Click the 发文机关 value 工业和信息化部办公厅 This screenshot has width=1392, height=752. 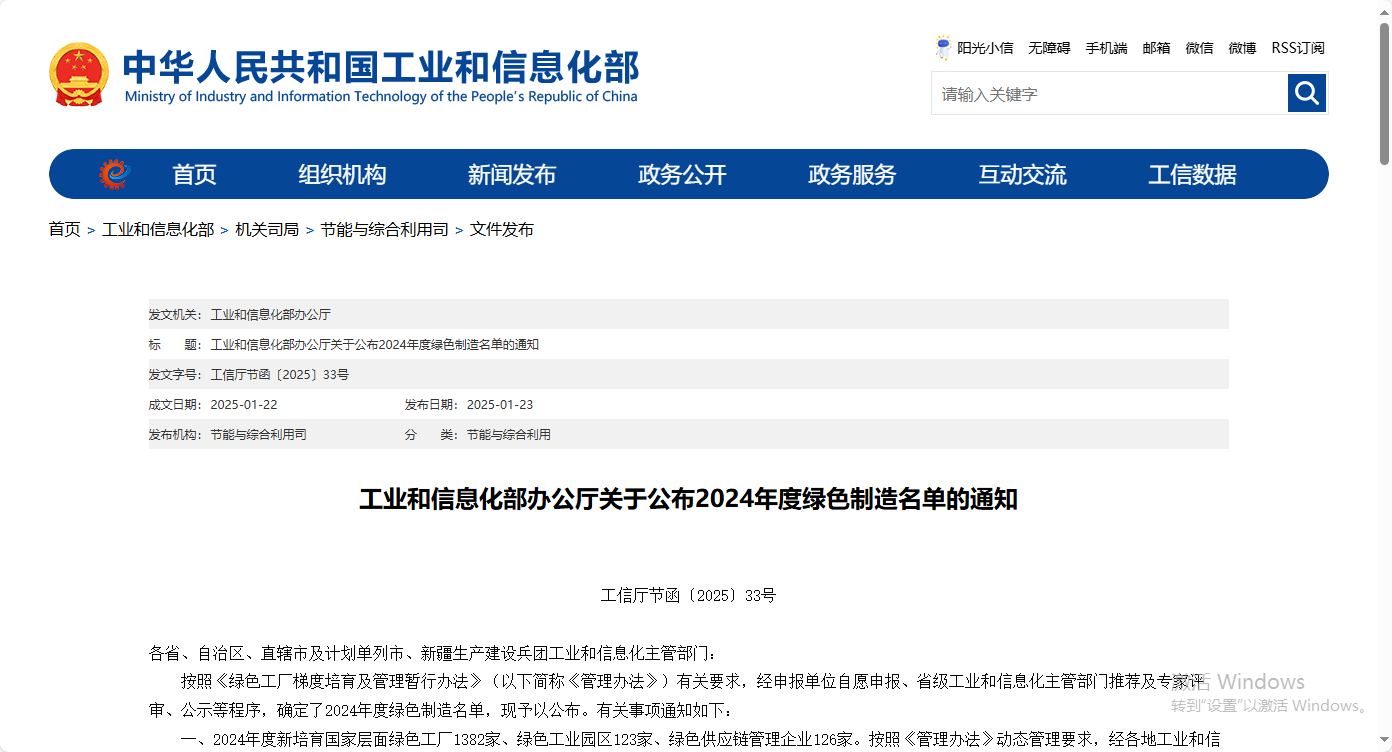270,314
